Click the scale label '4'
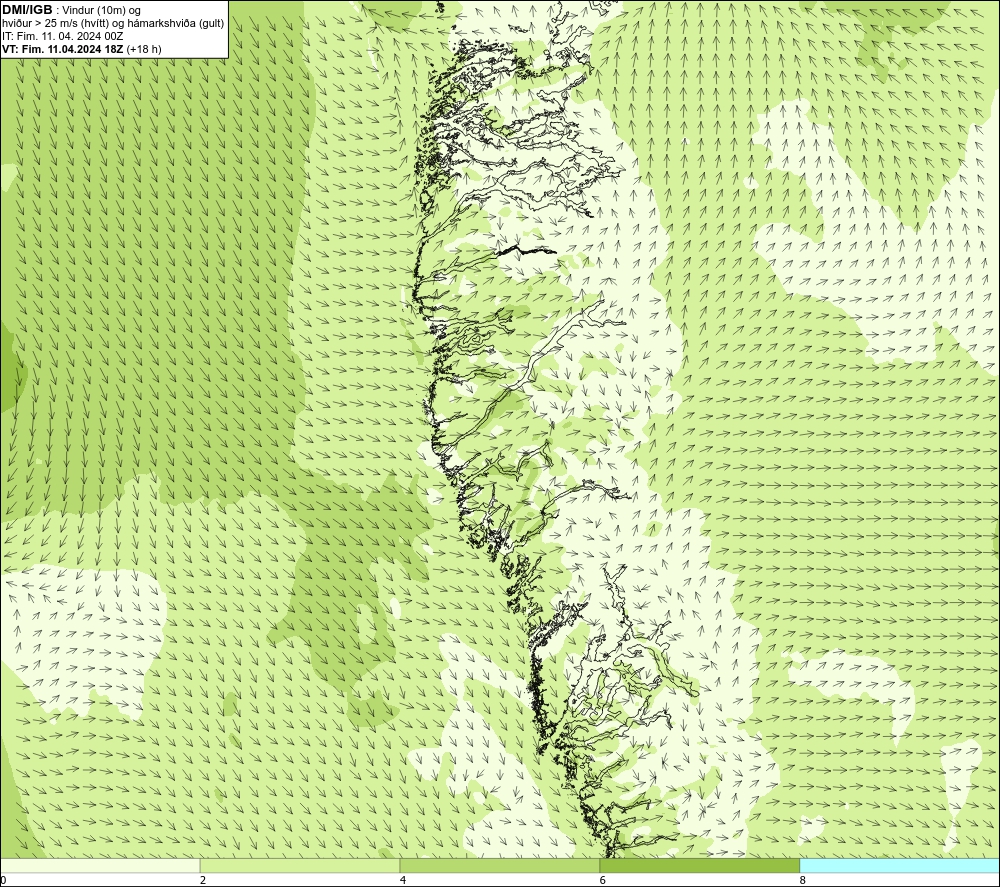 [402, 880]
